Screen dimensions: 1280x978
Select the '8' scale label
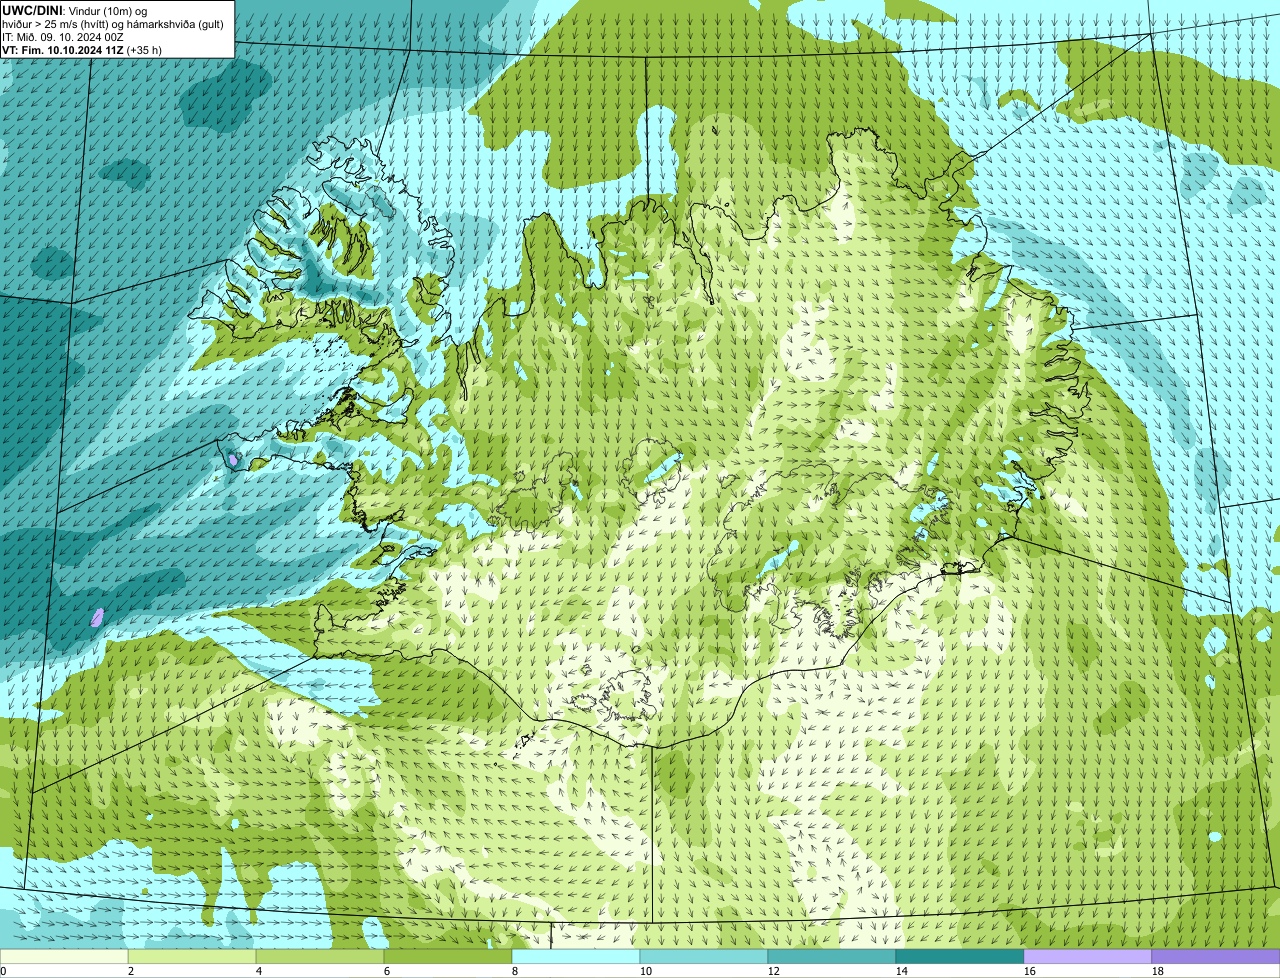[x=515, y=971]
